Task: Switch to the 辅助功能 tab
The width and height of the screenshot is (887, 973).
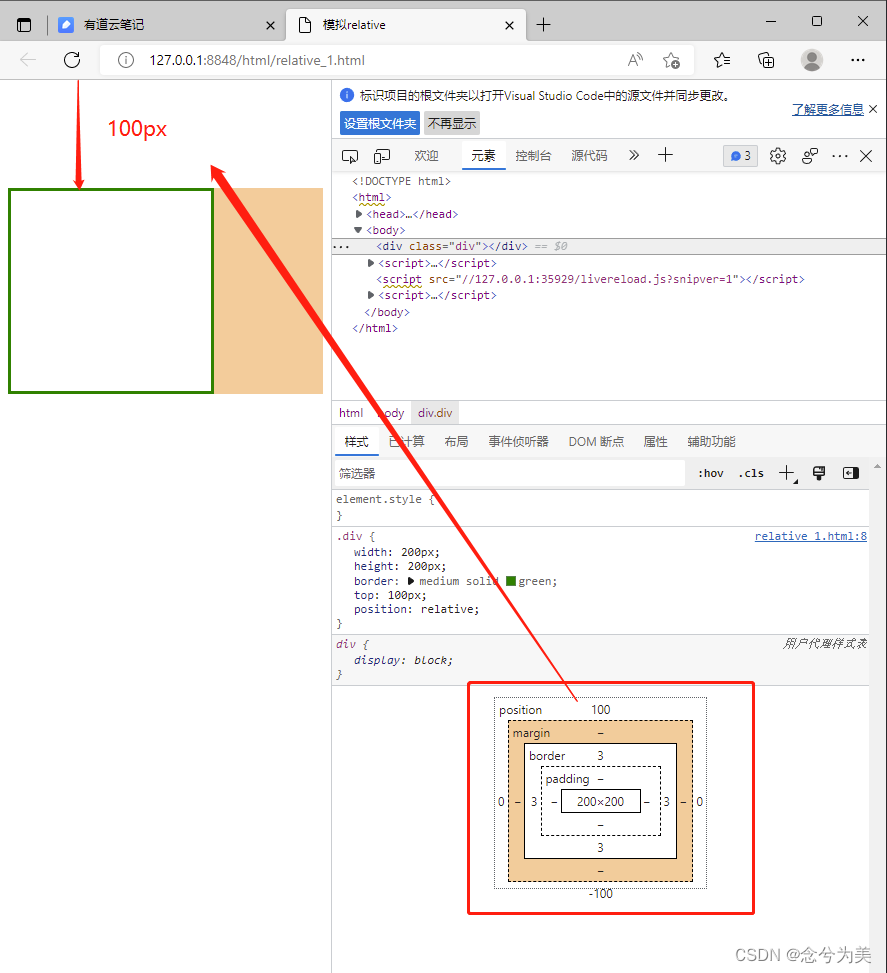Action: (711, 442)
